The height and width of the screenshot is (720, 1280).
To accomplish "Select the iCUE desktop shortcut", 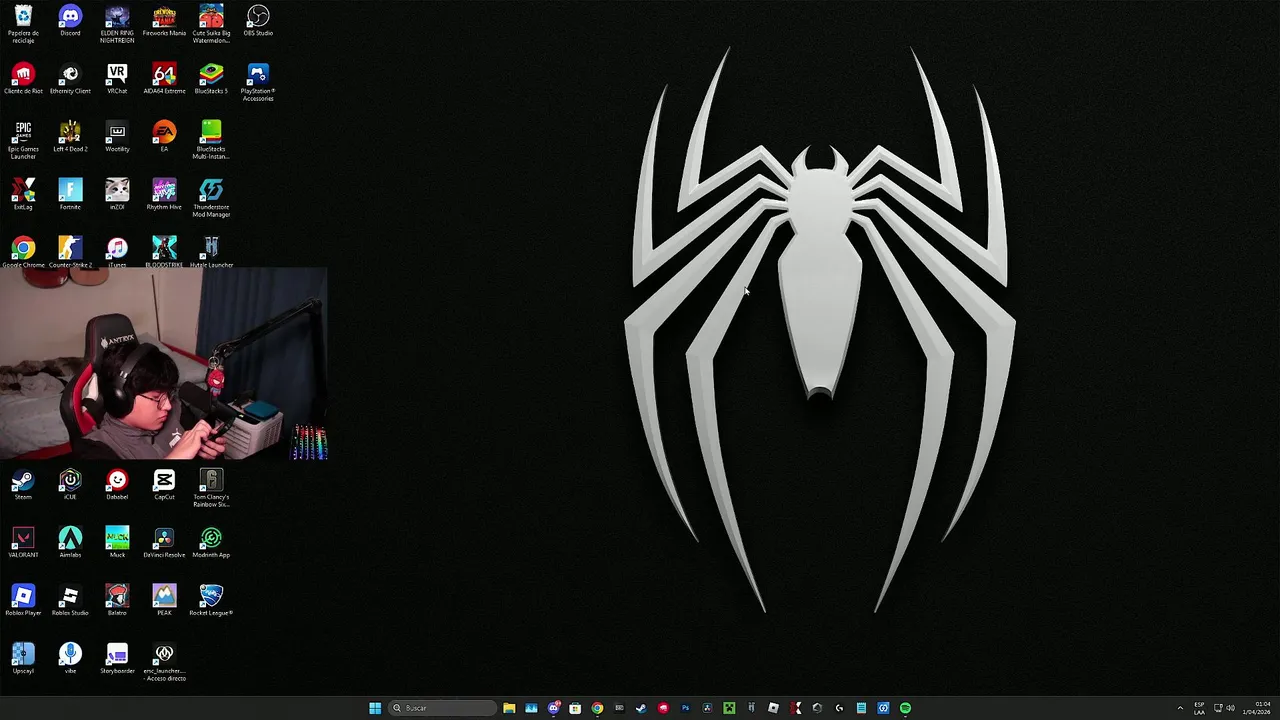I will (70, 485).
